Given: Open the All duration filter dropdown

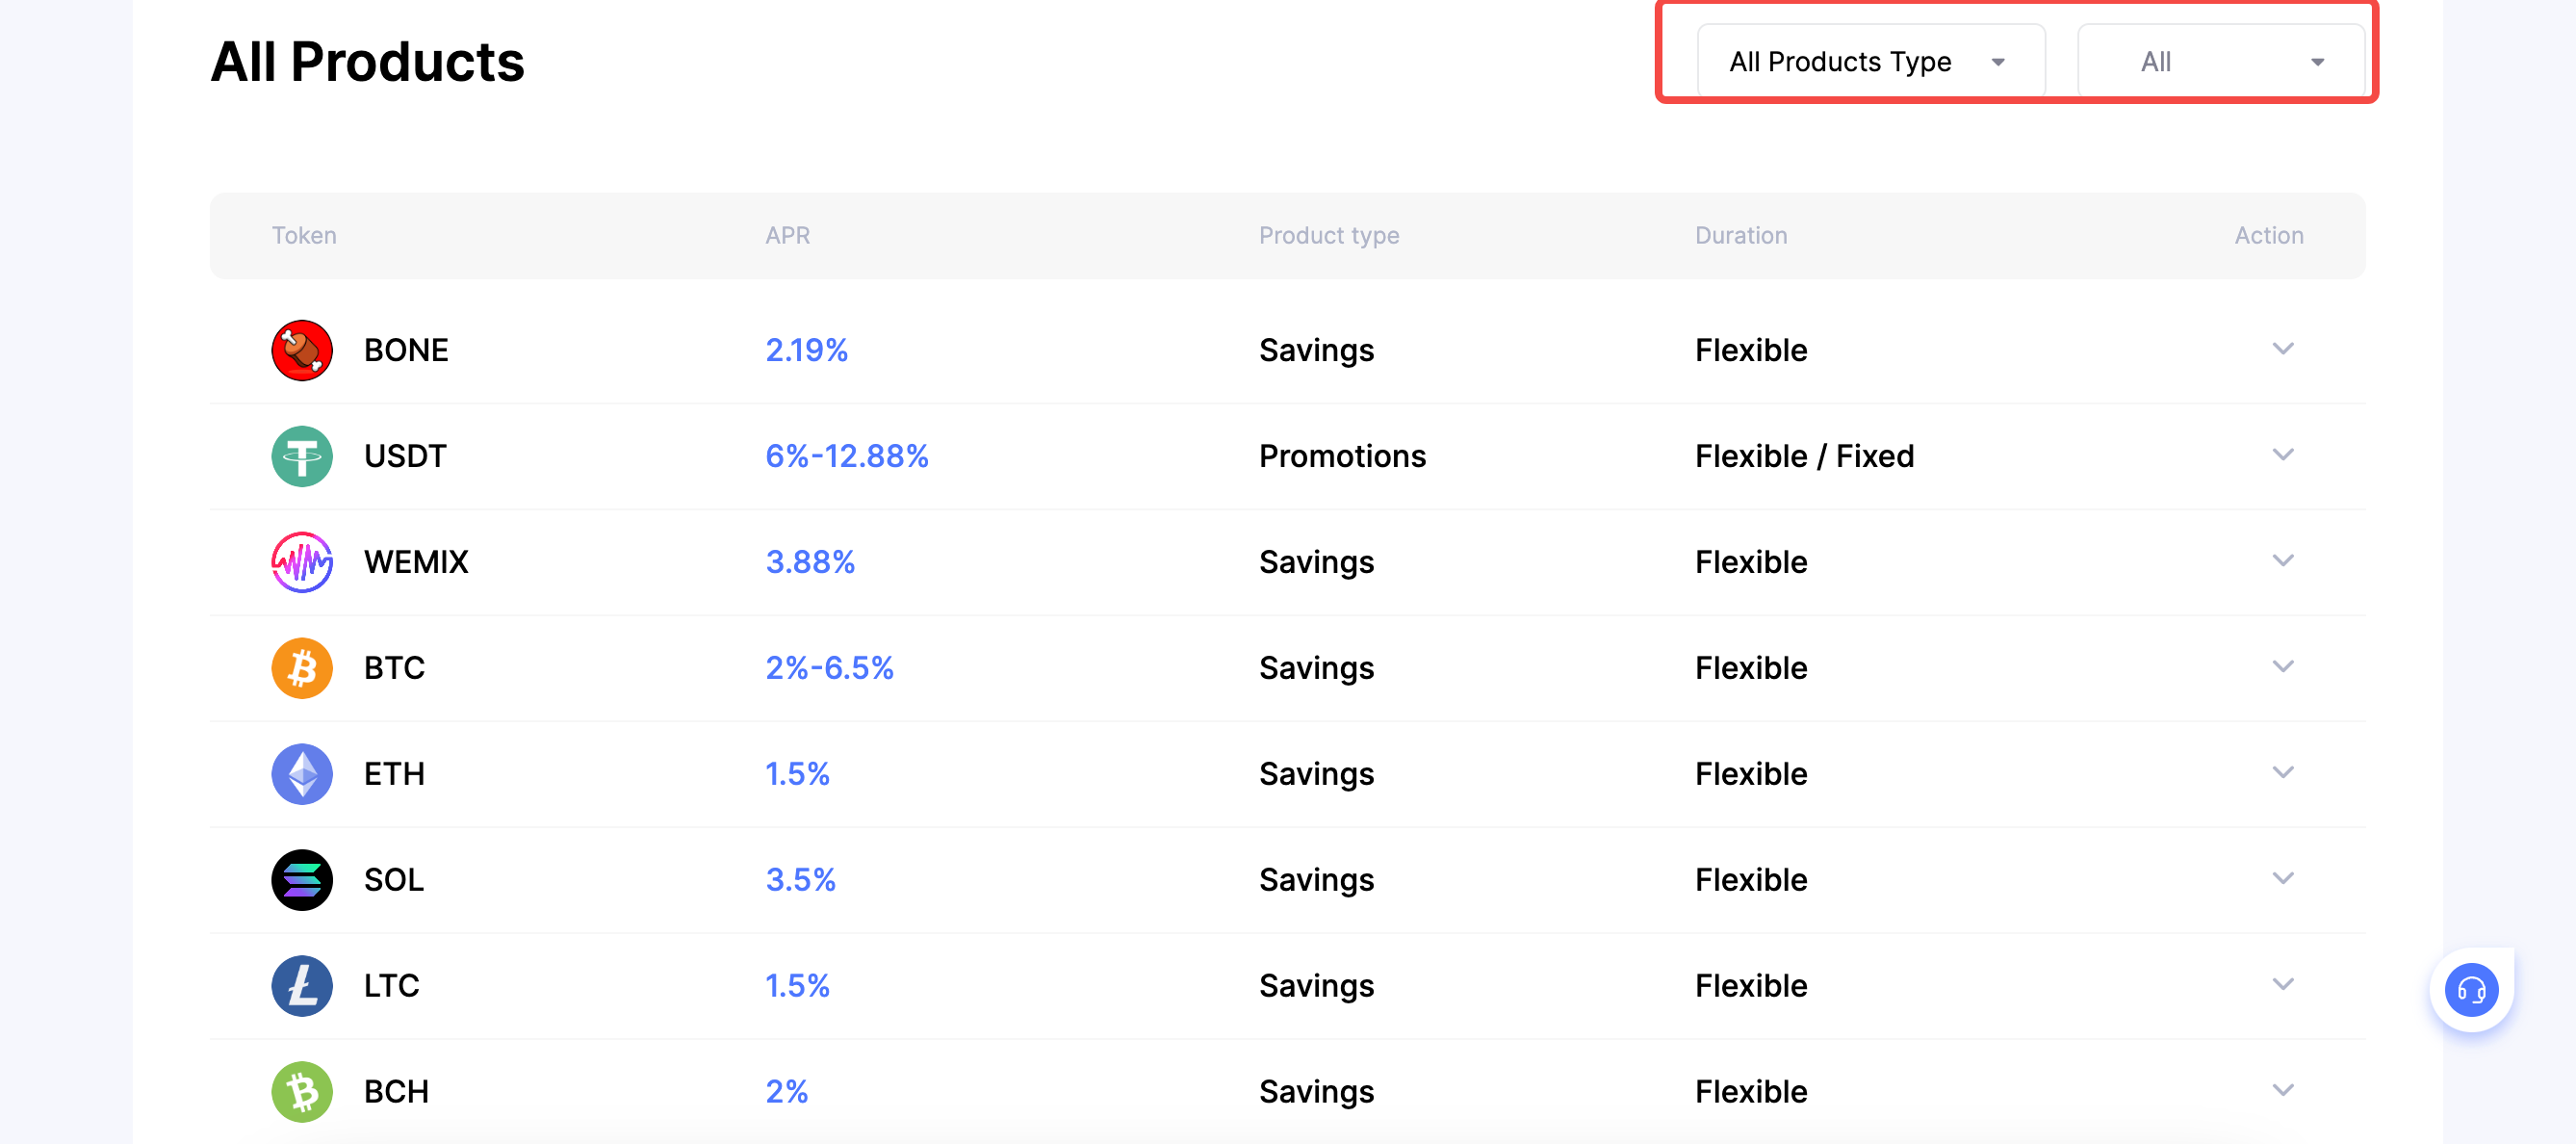Looking at the screenshot, I should (2220, 62).
